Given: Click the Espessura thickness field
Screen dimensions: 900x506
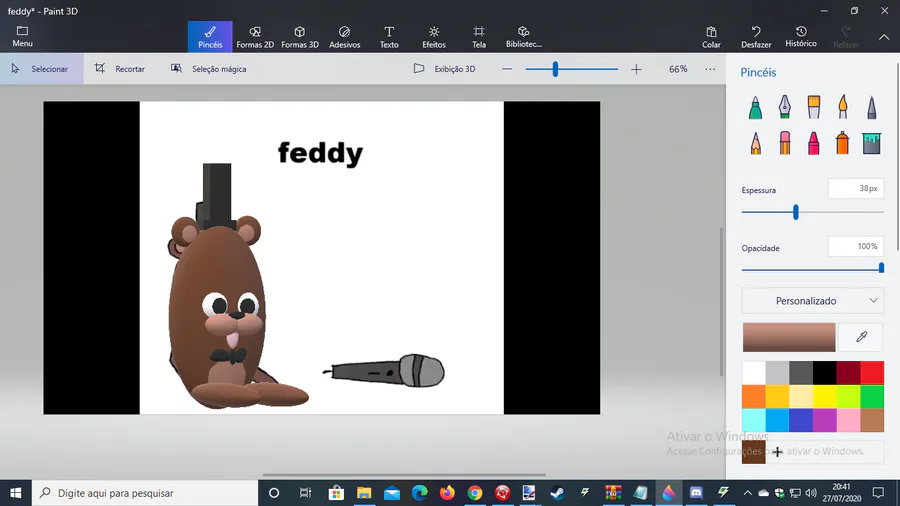Looking at the screenshot, I should pos(855,189).
